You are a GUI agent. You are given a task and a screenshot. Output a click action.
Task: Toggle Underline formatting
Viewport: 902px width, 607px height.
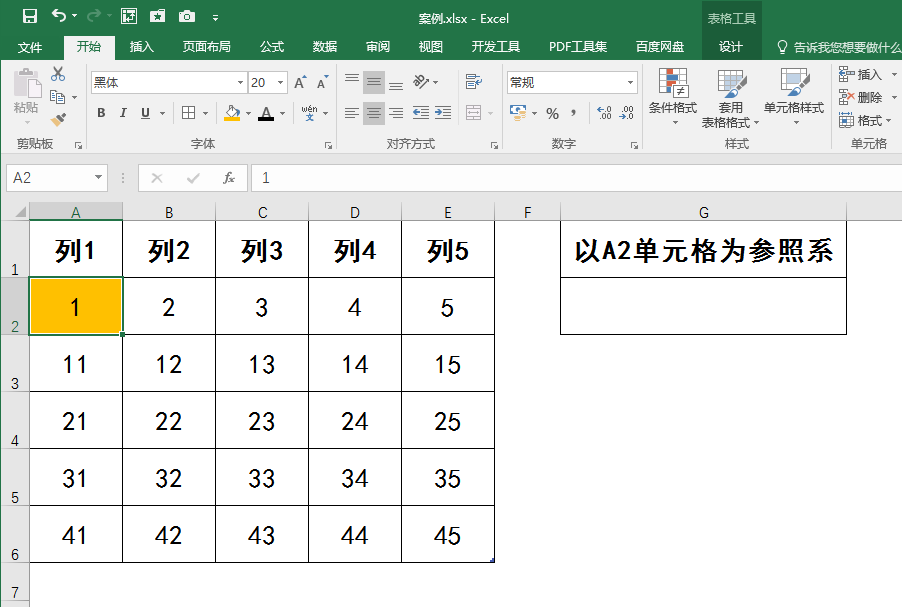tap(146, 113)
